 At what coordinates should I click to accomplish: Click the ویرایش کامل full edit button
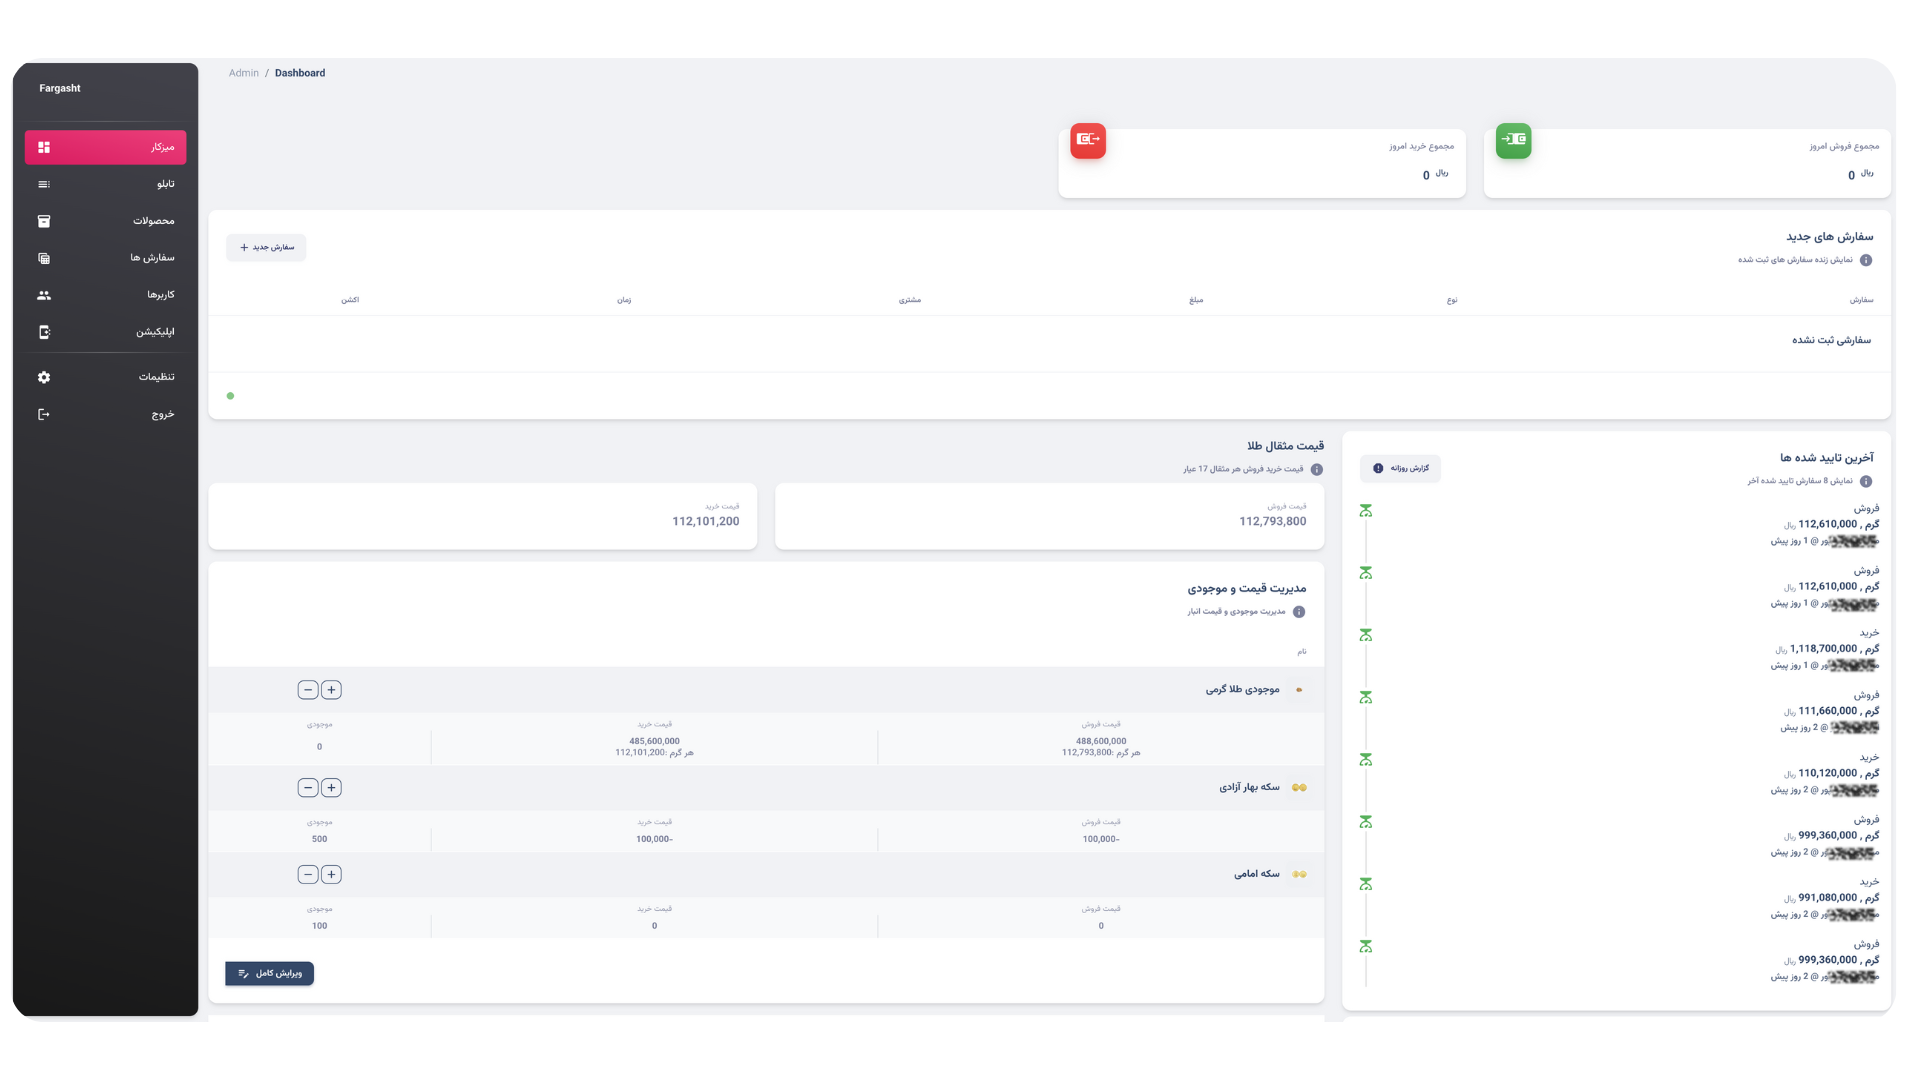coord(269,974)
